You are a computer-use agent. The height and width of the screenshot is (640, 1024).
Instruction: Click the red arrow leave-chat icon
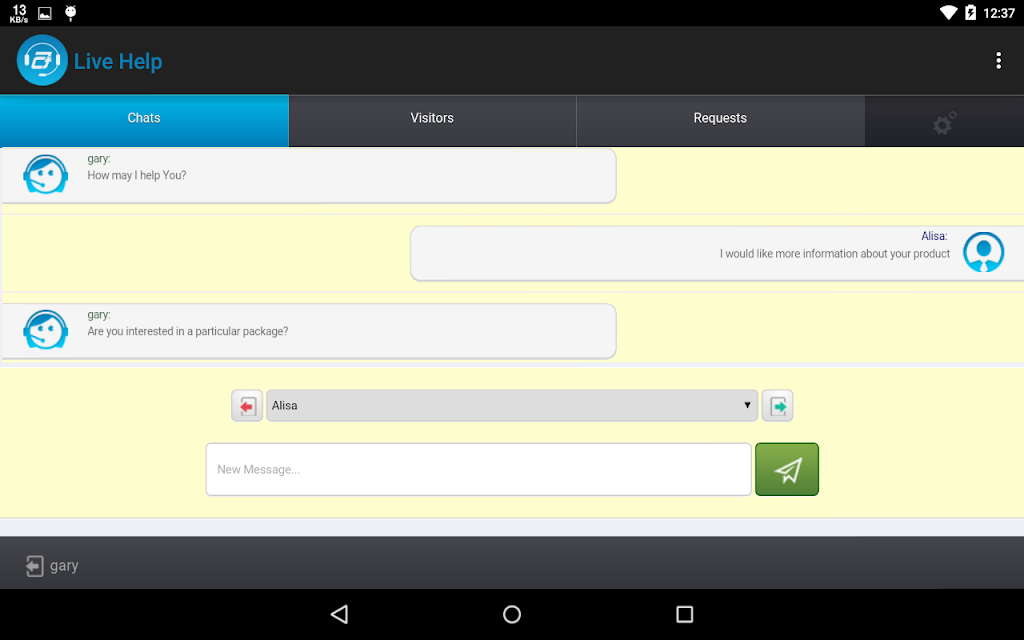click(247, 406)
